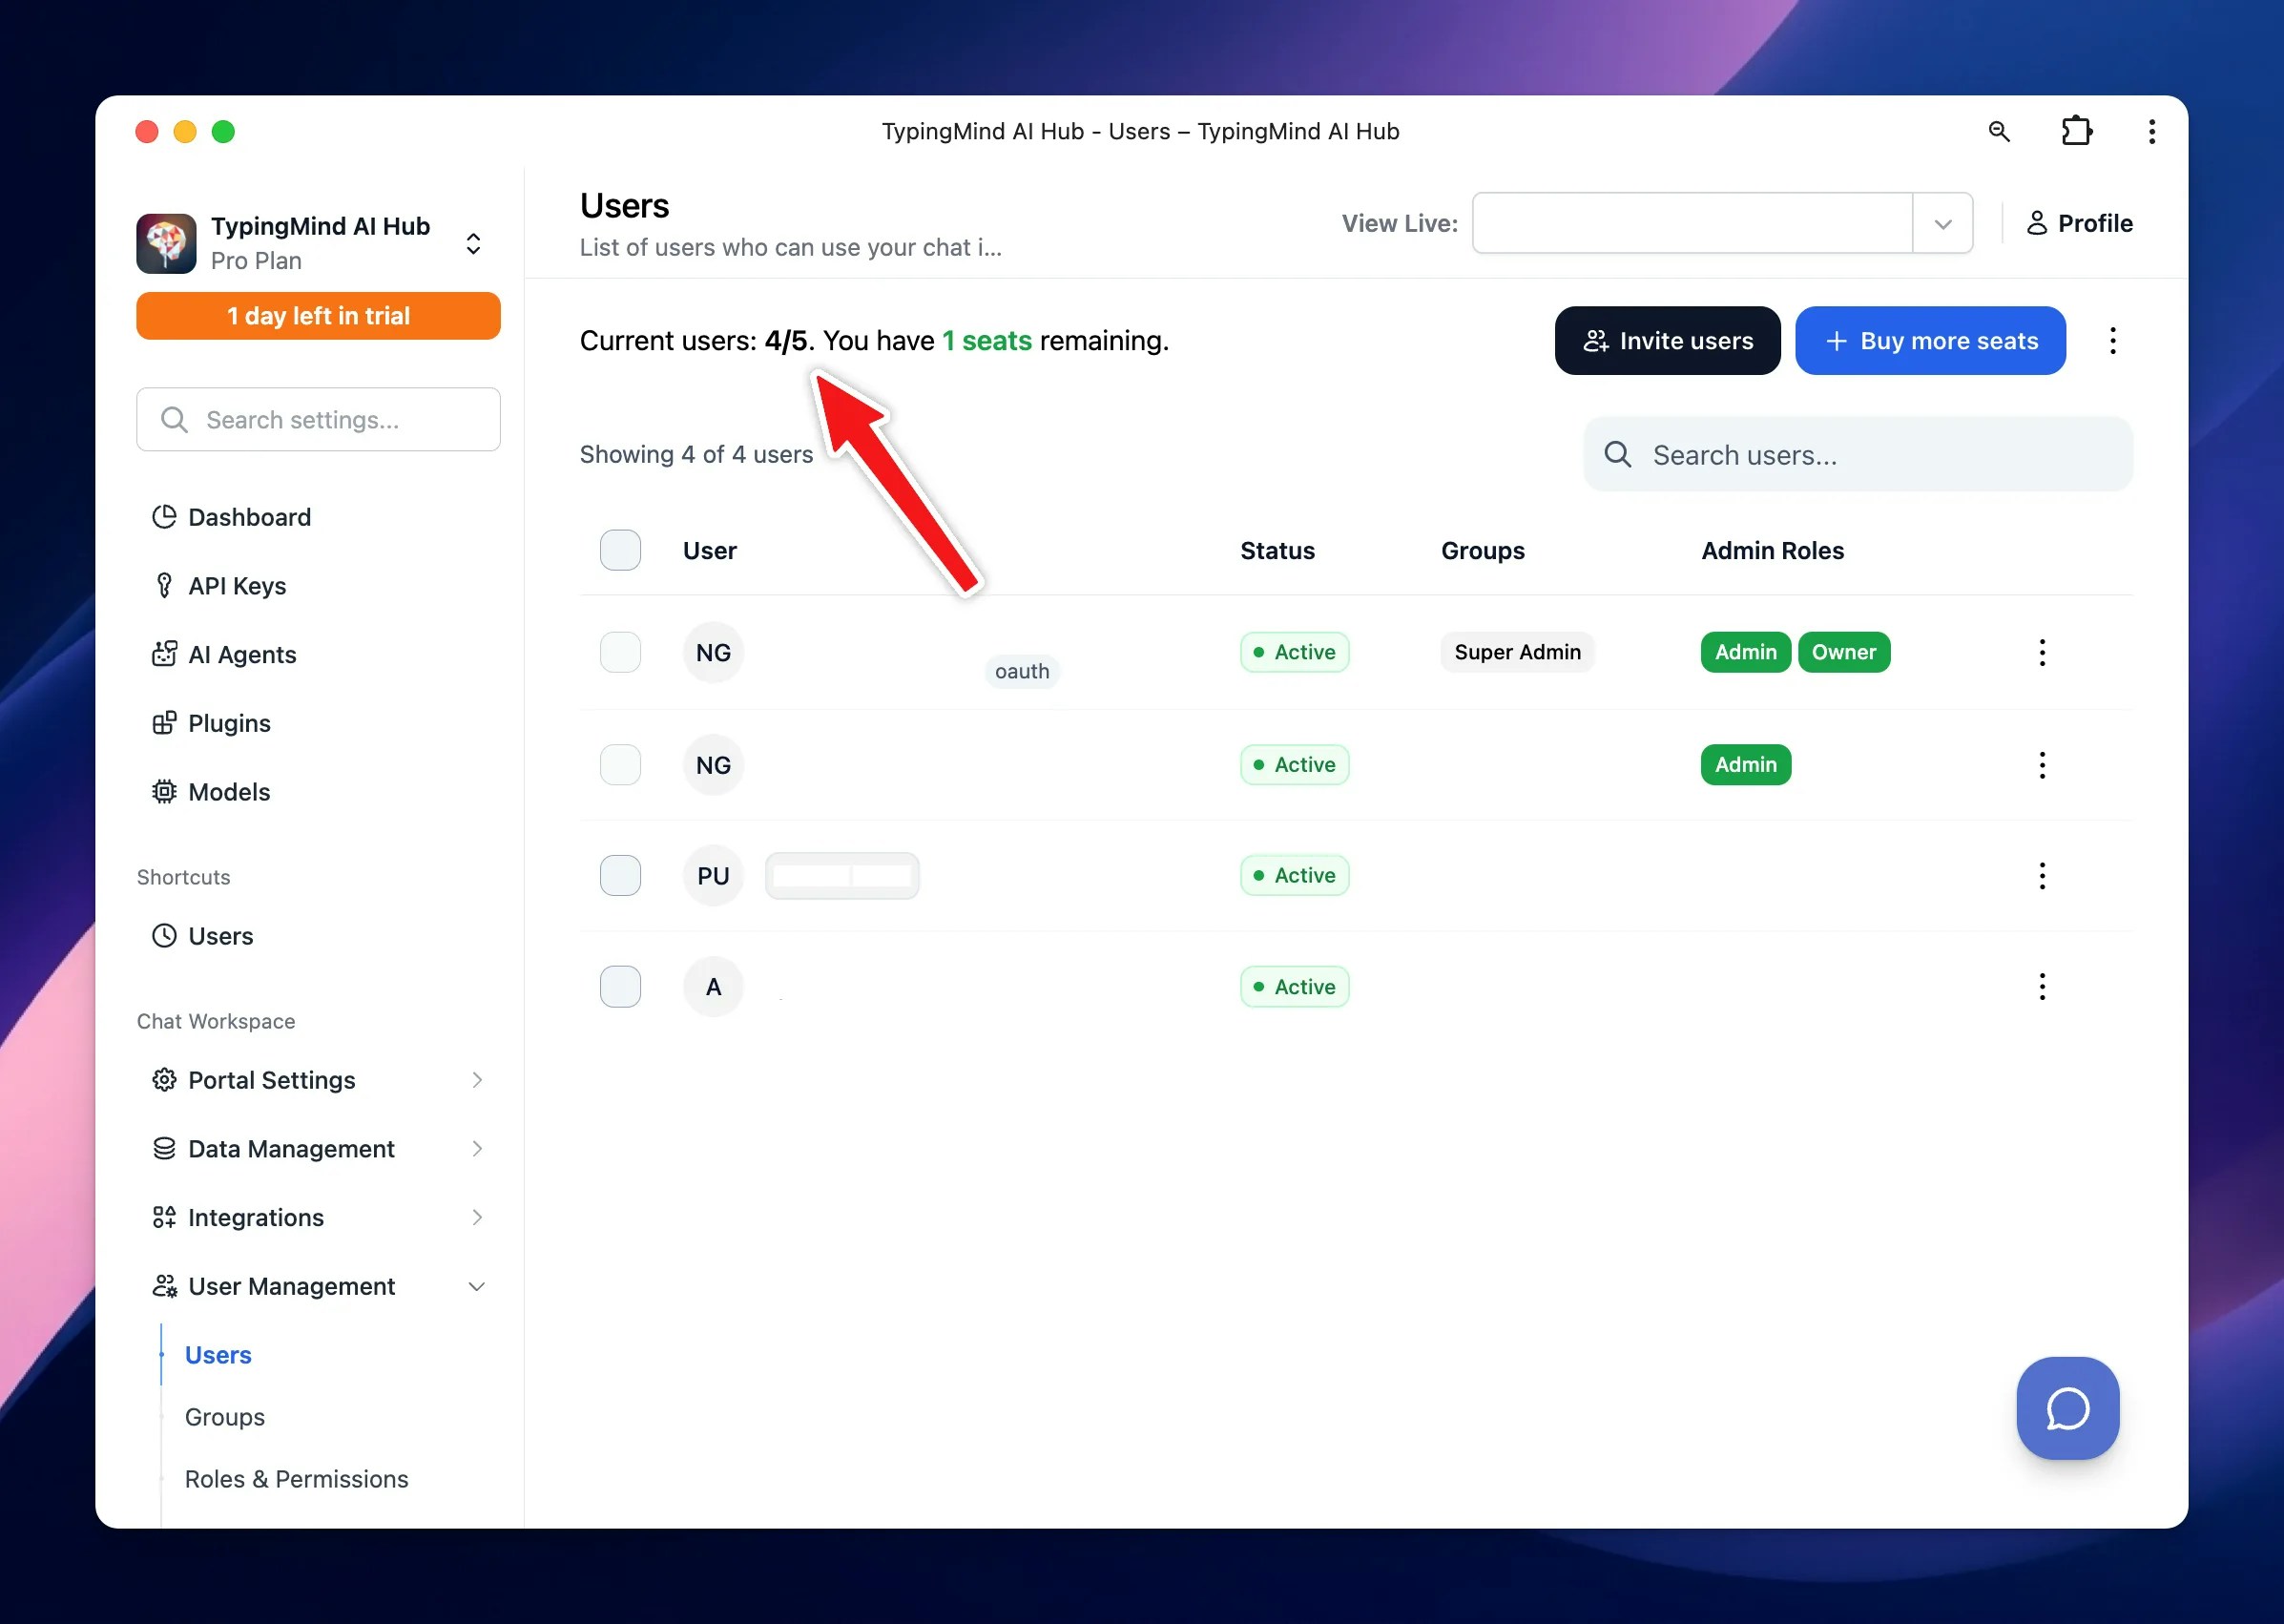Click the Groups column header
This screenshot has height=1624, width=2284.
click(1482, 550)
